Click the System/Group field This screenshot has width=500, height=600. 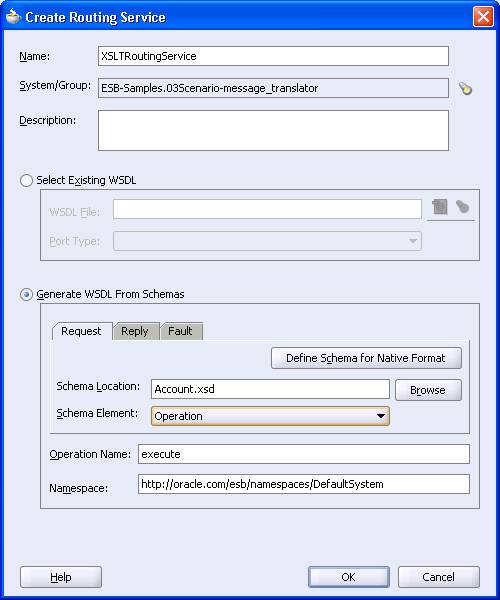(273, 88)
